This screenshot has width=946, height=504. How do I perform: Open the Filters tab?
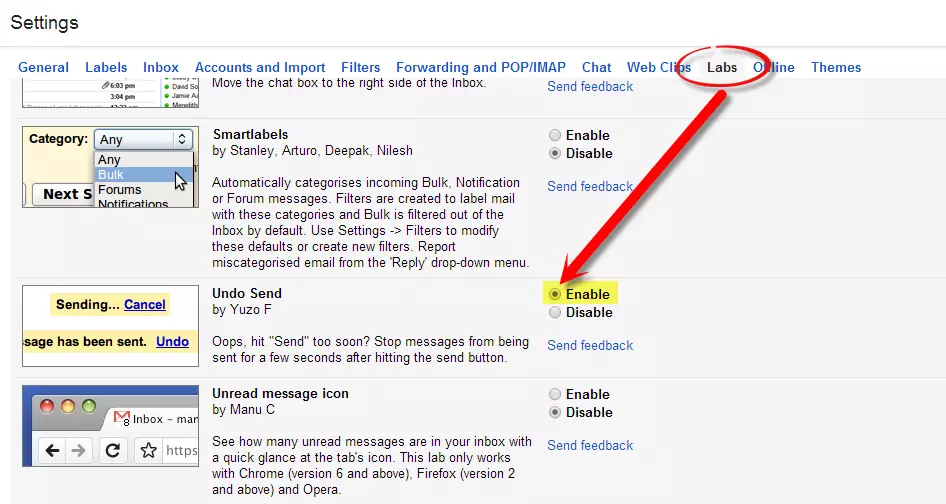point(361,67)
